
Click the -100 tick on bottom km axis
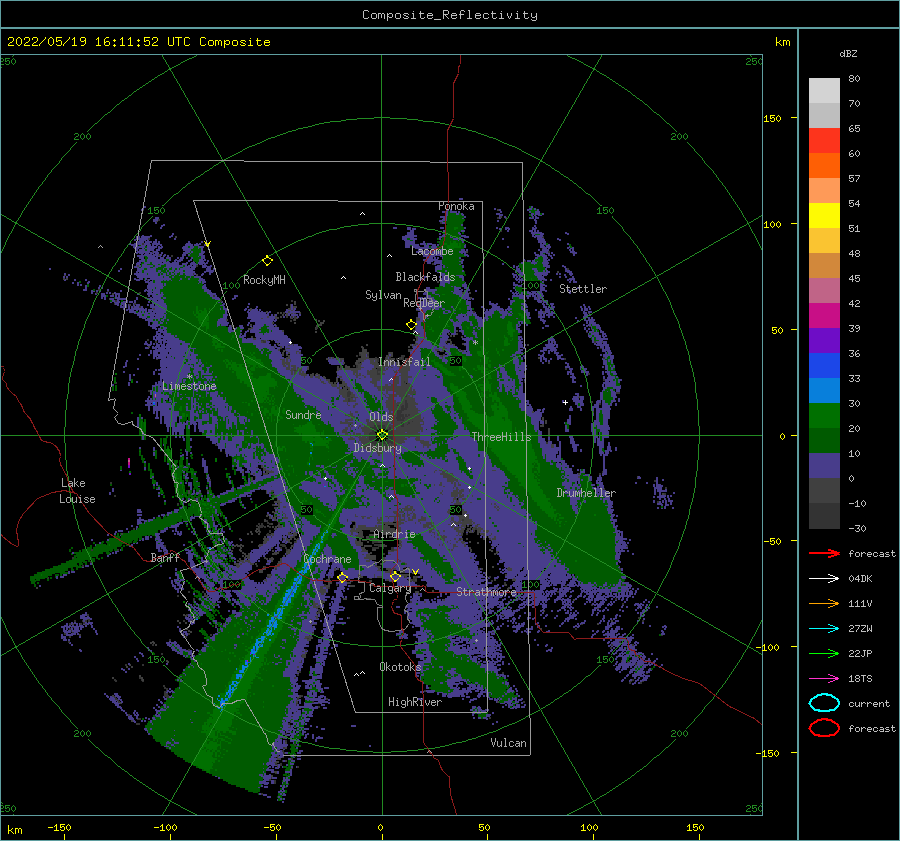(x=165, y=828)
